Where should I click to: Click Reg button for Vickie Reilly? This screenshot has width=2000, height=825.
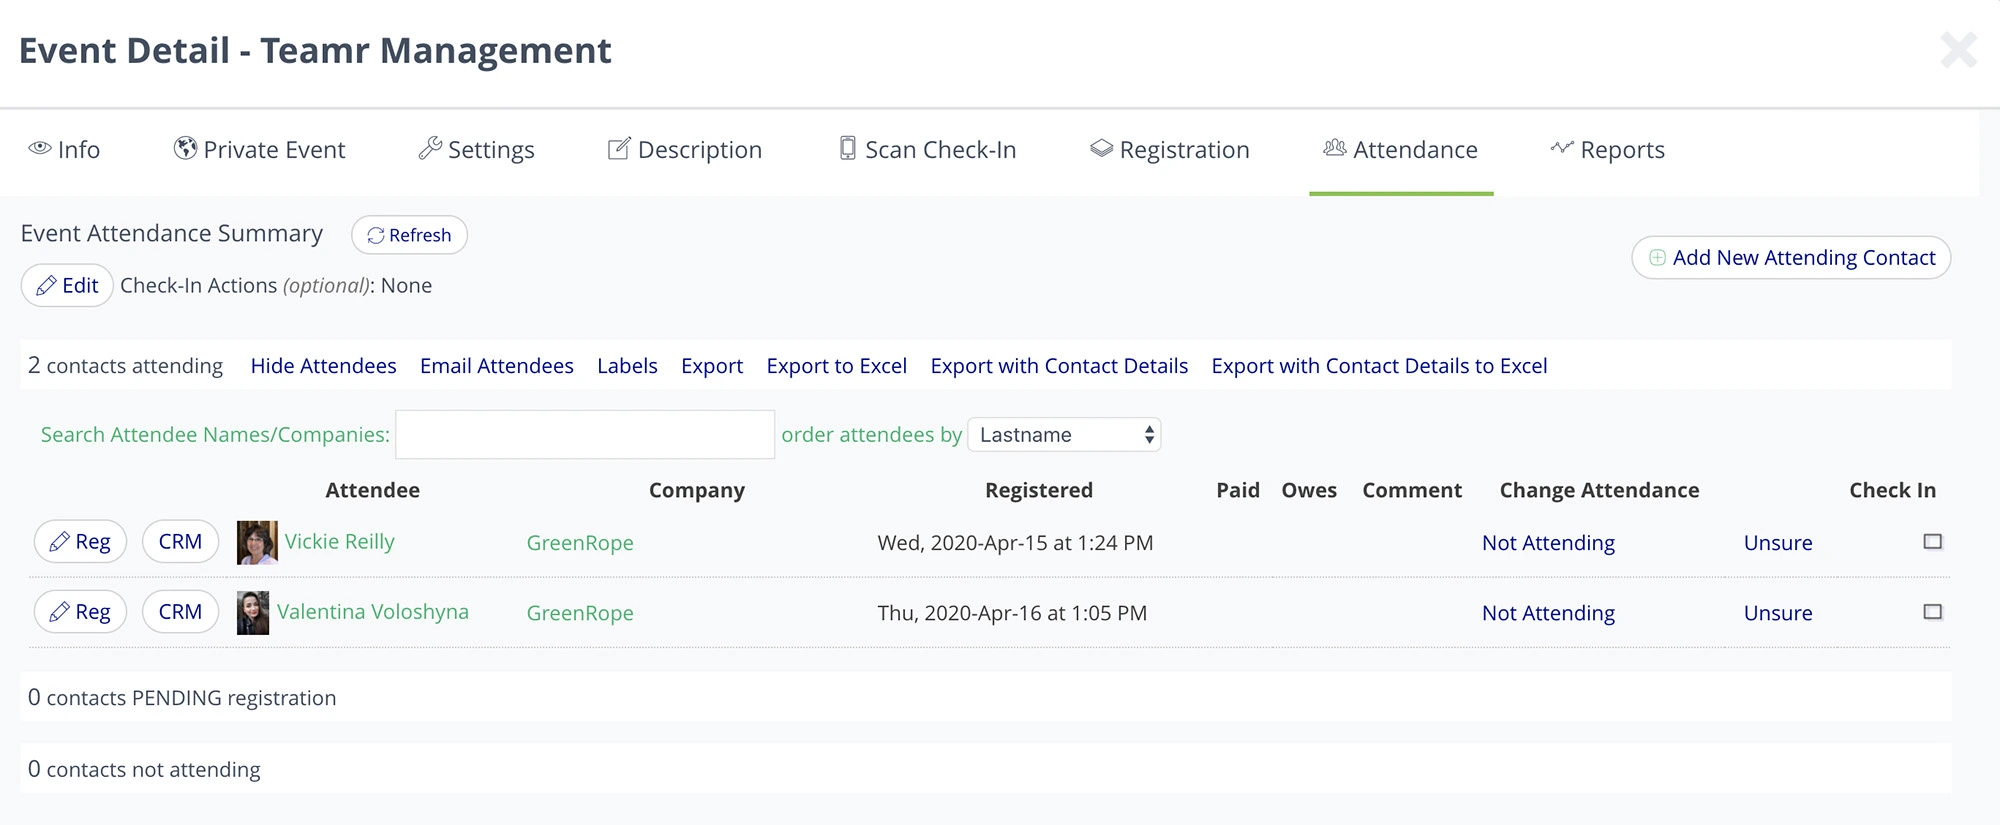[x=80, y=542]
